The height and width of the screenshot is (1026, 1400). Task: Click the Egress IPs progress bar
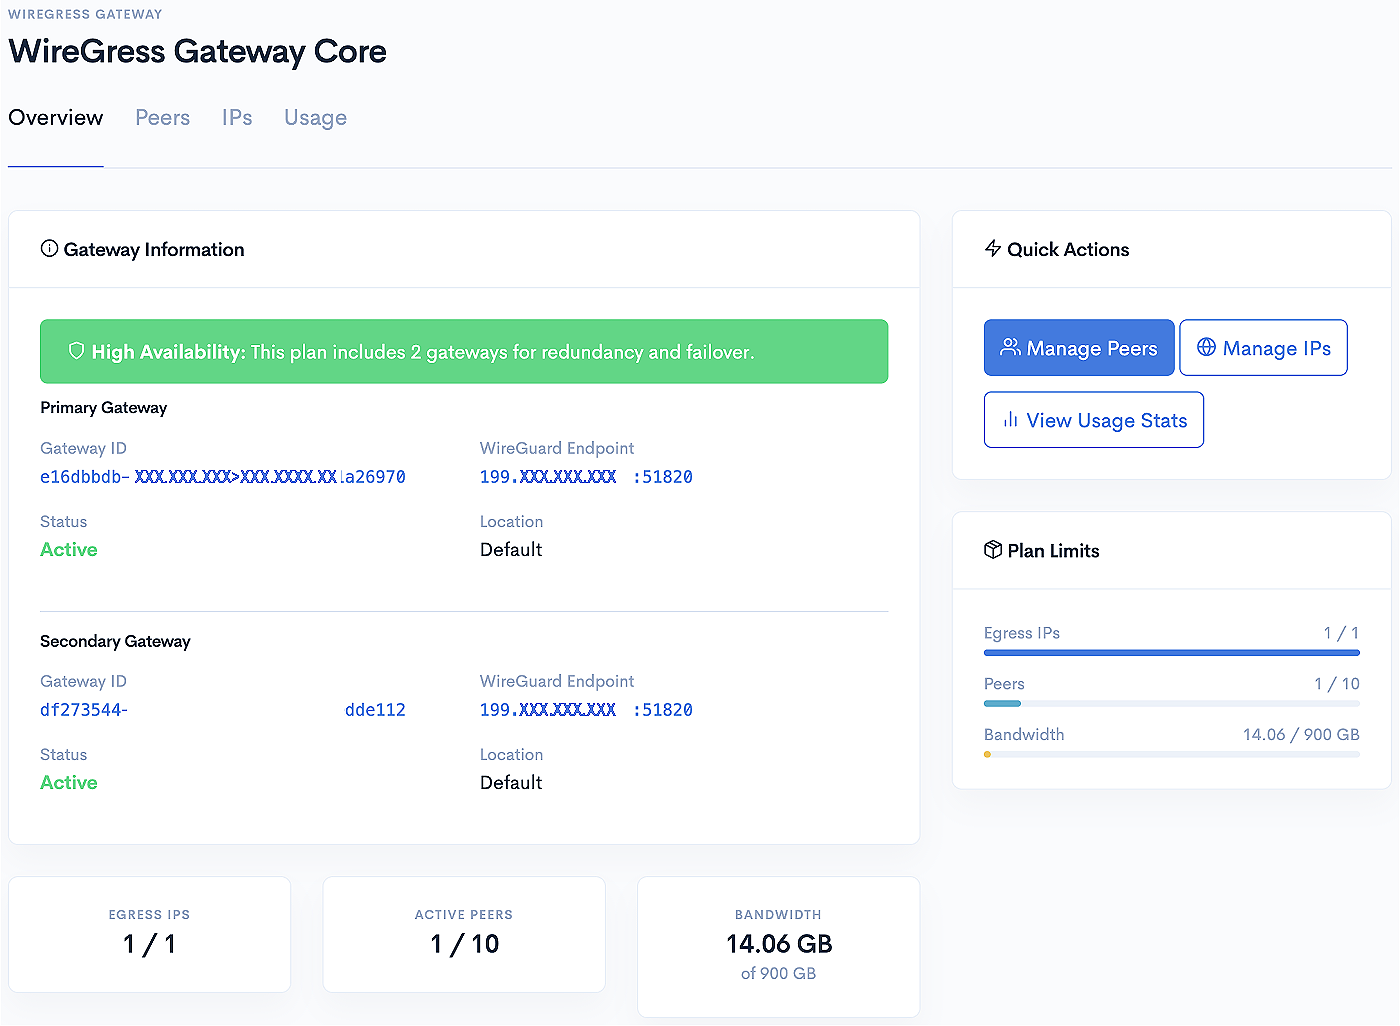pyautogui.click(x=1171, y=653)
